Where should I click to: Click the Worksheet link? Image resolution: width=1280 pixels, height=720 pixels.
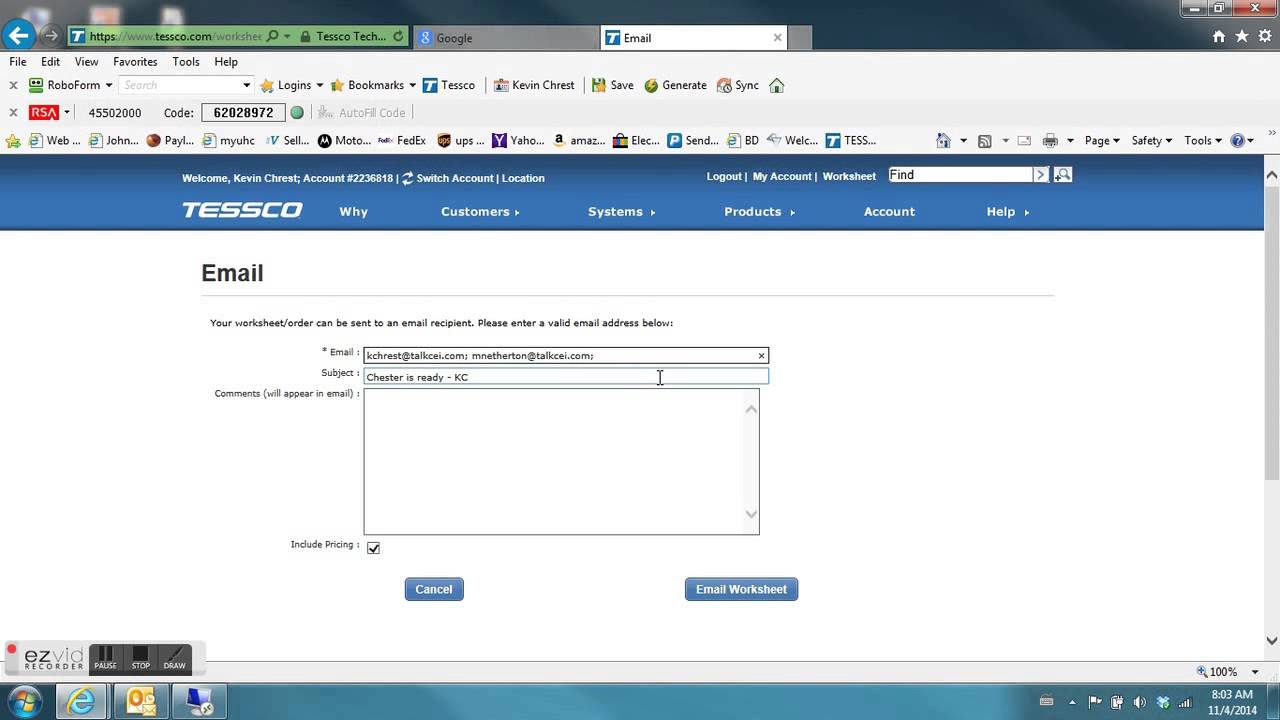point(849,176)
